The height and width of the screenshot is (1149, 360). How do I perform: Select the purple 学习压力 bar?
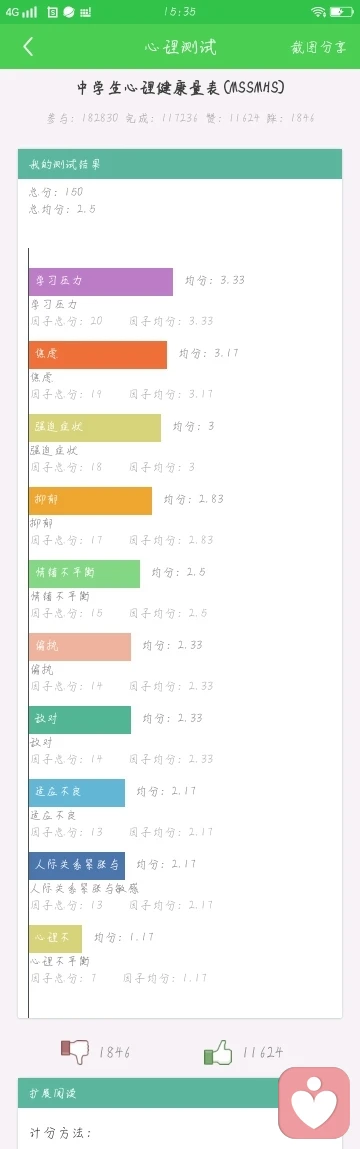[101, 281]
